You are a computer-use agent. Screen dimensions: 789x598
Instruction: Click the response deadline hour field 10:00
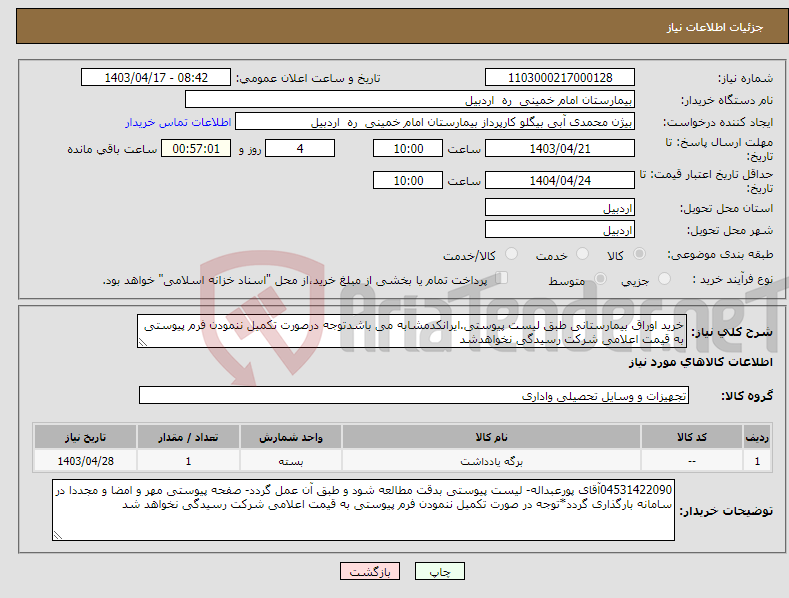pyautogui.click(x=408, y=148)
